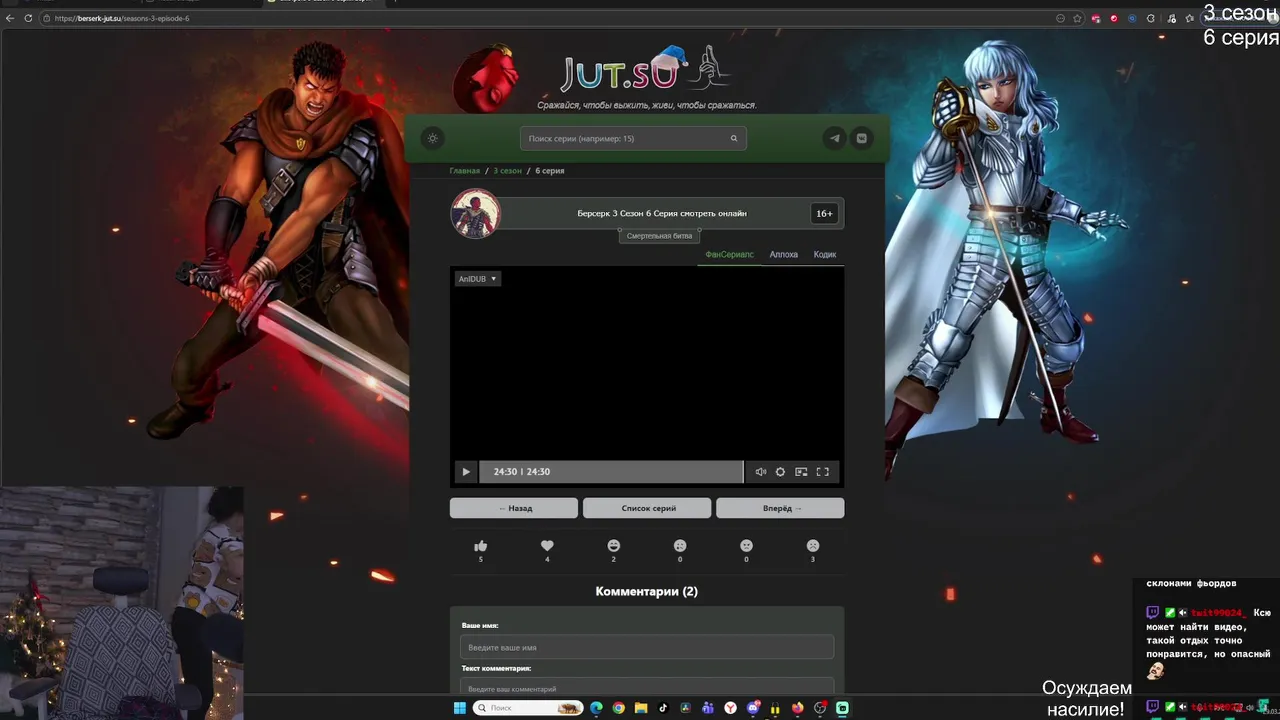
Task: Open TikTok from the taskbar
Action: pos(663,708)
